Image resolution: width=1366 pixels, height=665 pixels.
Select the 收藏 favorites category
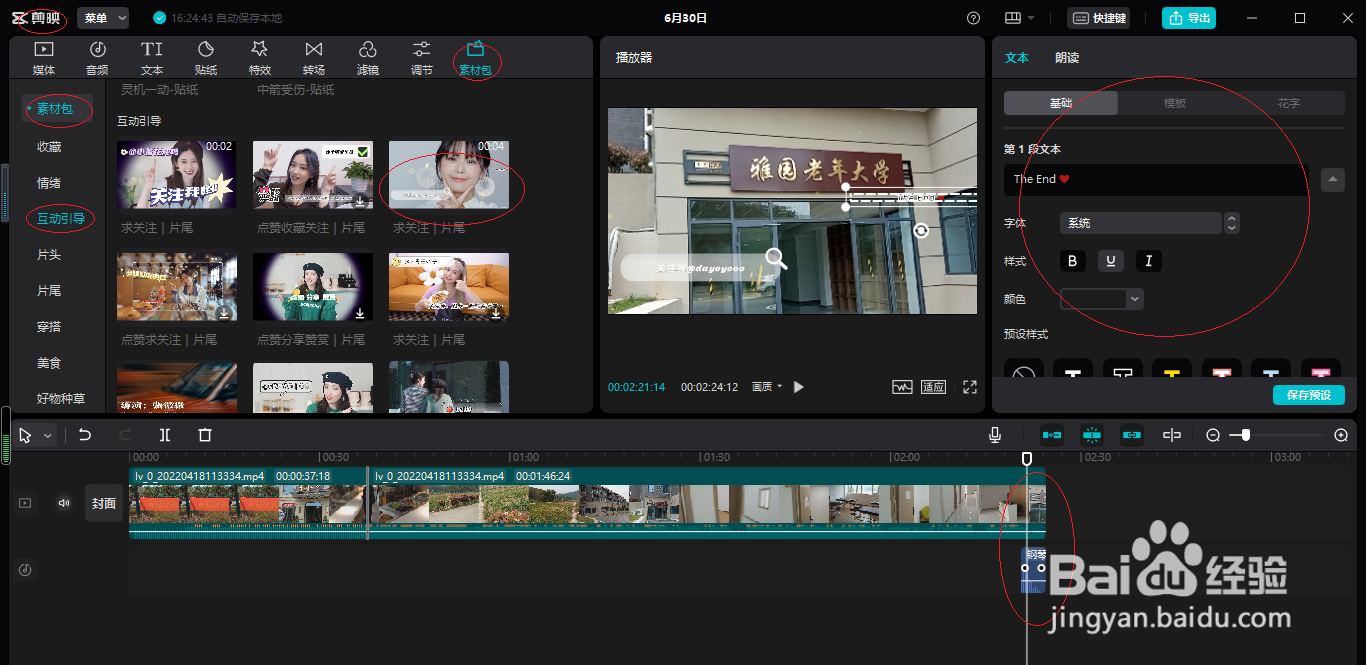49,146
